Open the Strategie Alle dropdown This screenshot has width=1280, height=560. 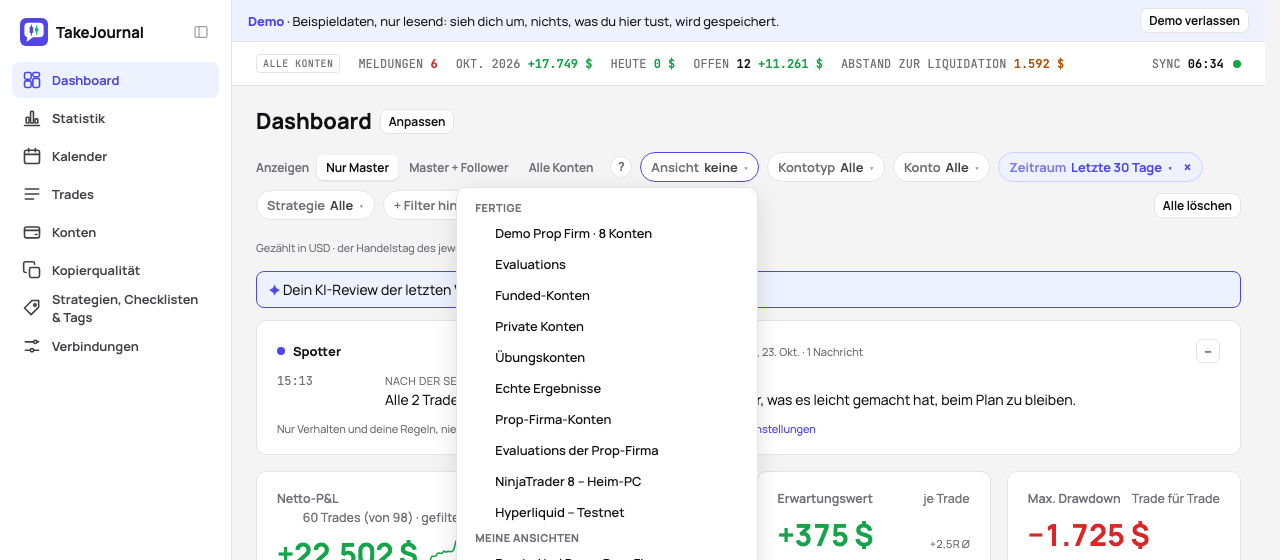click(315, 205)
